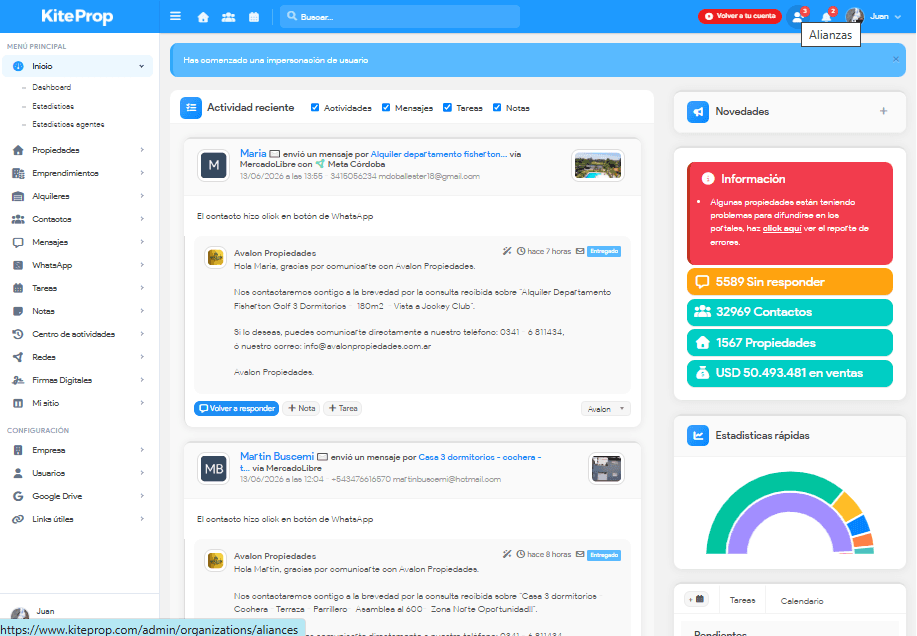Expand the WhatsApp submenu arrow
The image size is (917, 636).
(142, 265)
